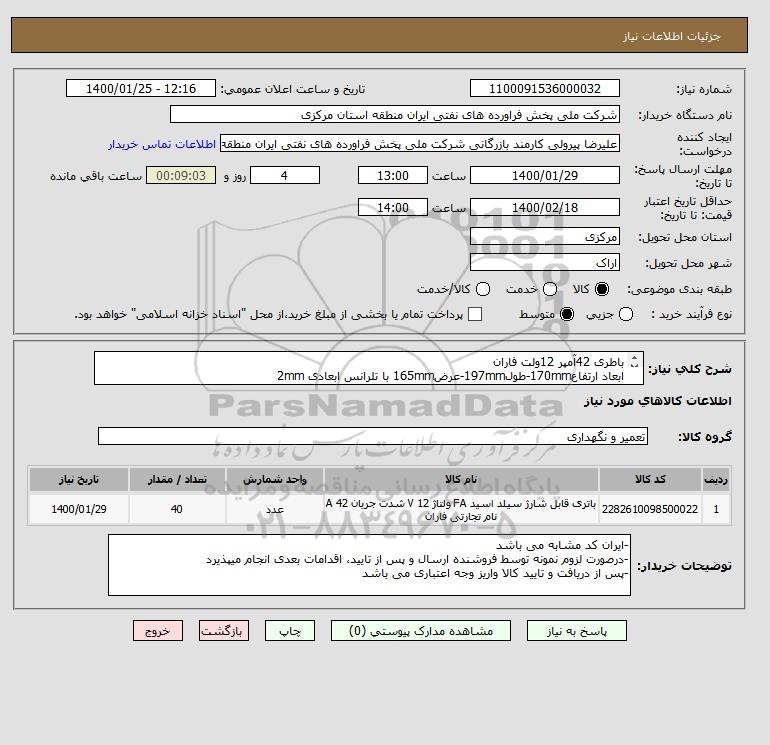This screenshot has height=745, width=770.
Task: Click the product name cell باتری قابل شارژ سیلد اسید
Action: coord(461,509)
